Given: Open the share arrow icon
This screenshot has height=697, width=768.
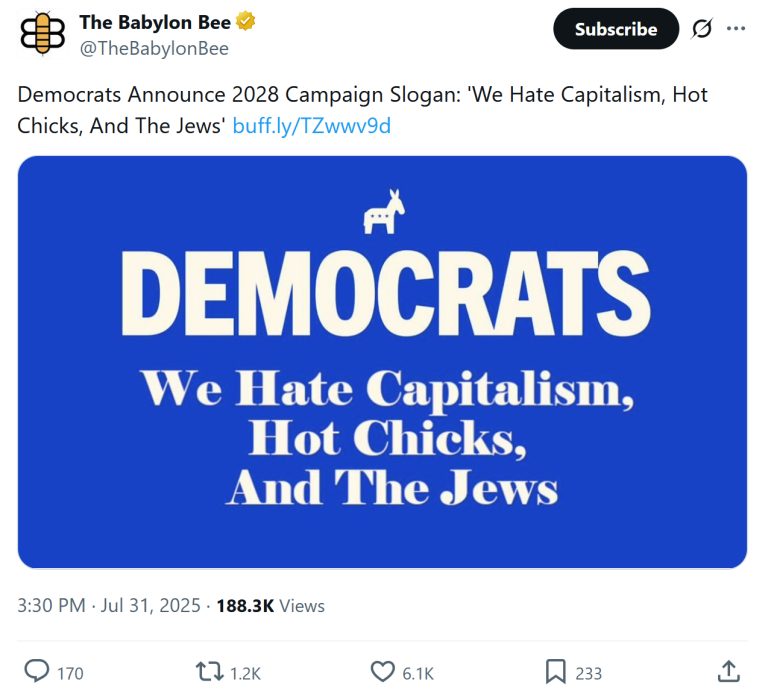Looking at the screenshot, I should [729, 672].
